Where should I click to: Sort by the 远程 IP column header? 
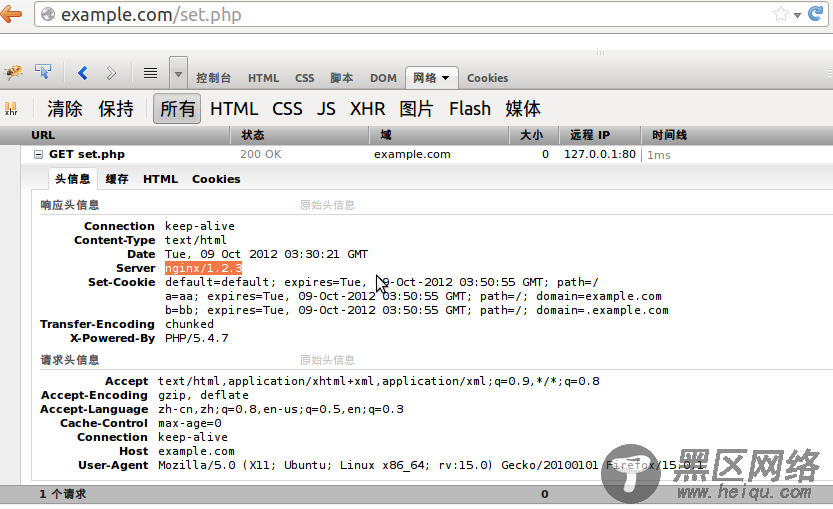coord(600,135)
